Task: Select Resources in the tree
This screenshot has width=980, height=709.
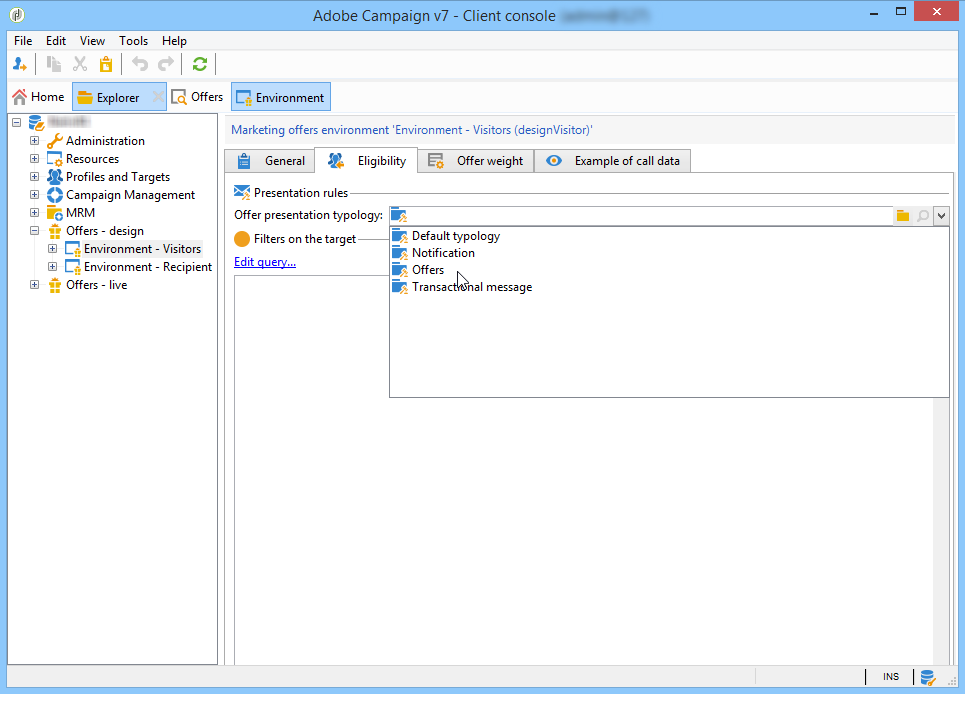Action: click(92, 159)
